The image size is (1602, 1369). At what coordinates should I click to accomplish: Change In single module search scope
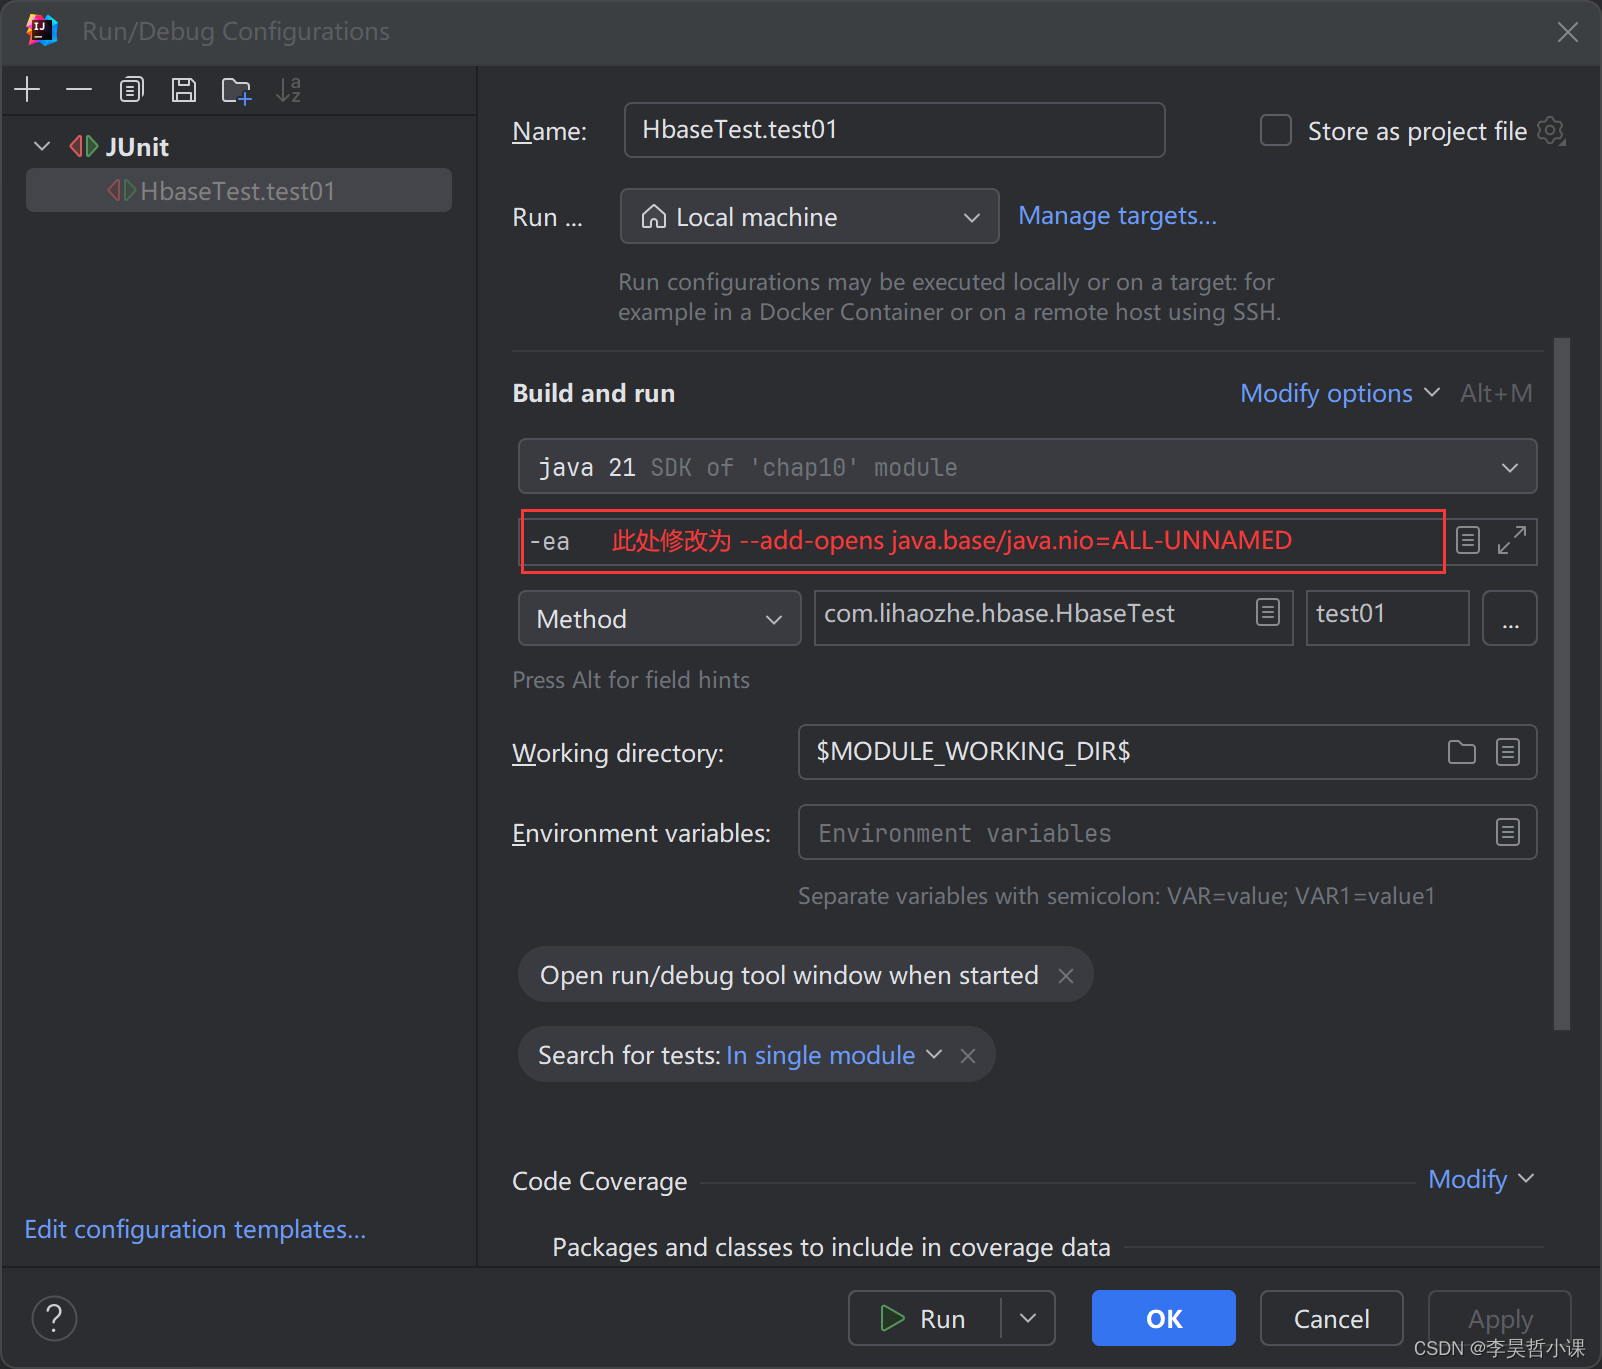tap(834, 1056)
